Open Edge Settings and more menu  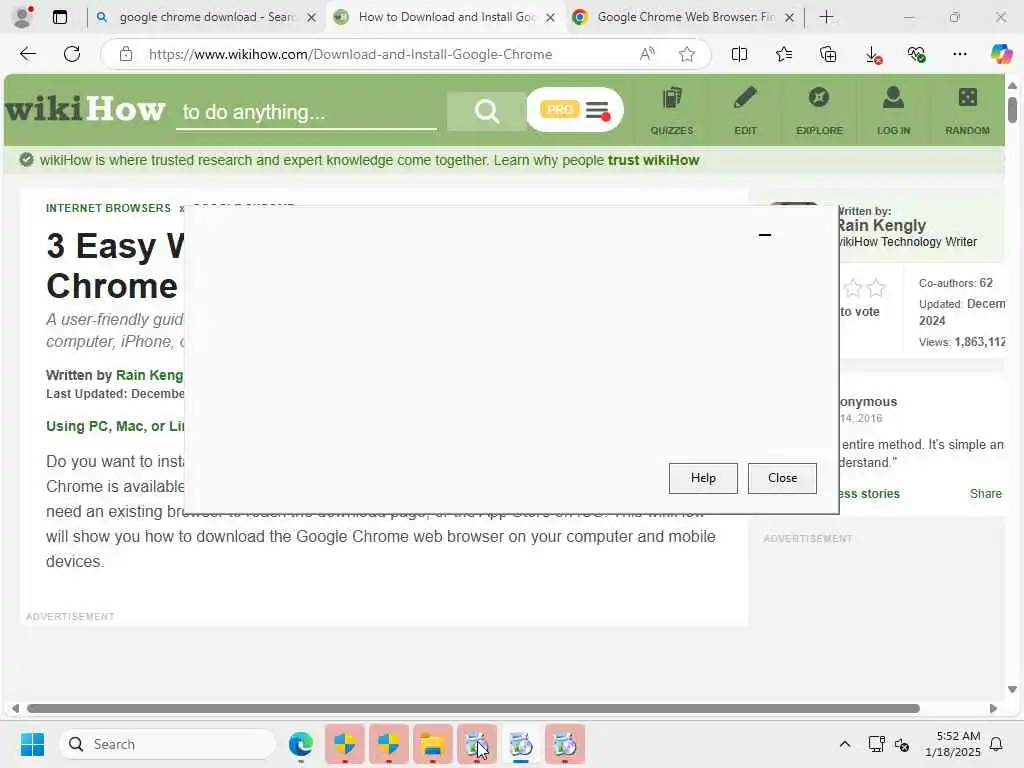[x=959, y=54]
